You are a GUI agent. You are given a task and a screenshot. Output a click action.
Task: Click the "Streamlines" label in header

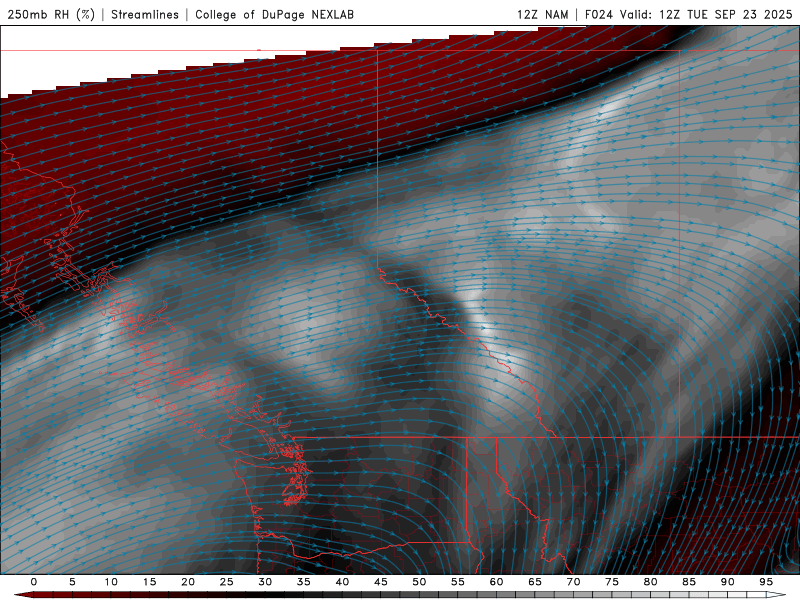tap(145, 14)
